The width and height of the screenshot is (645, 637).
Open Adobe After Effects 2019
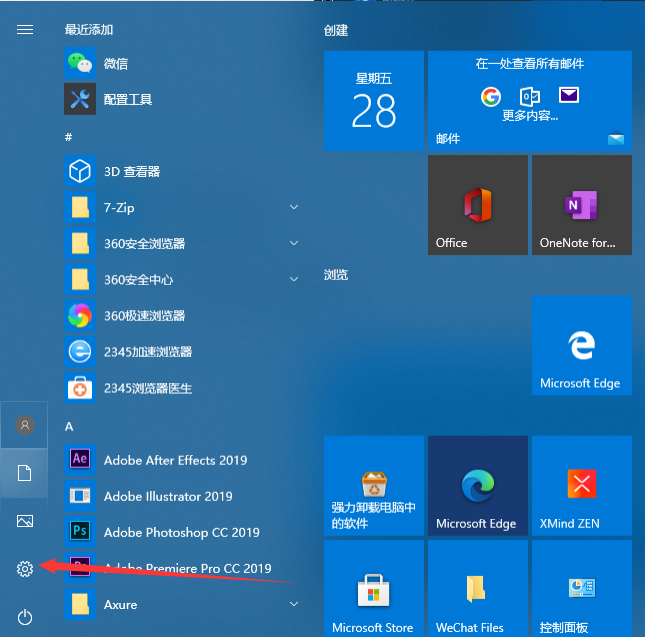tap(175, 460)
